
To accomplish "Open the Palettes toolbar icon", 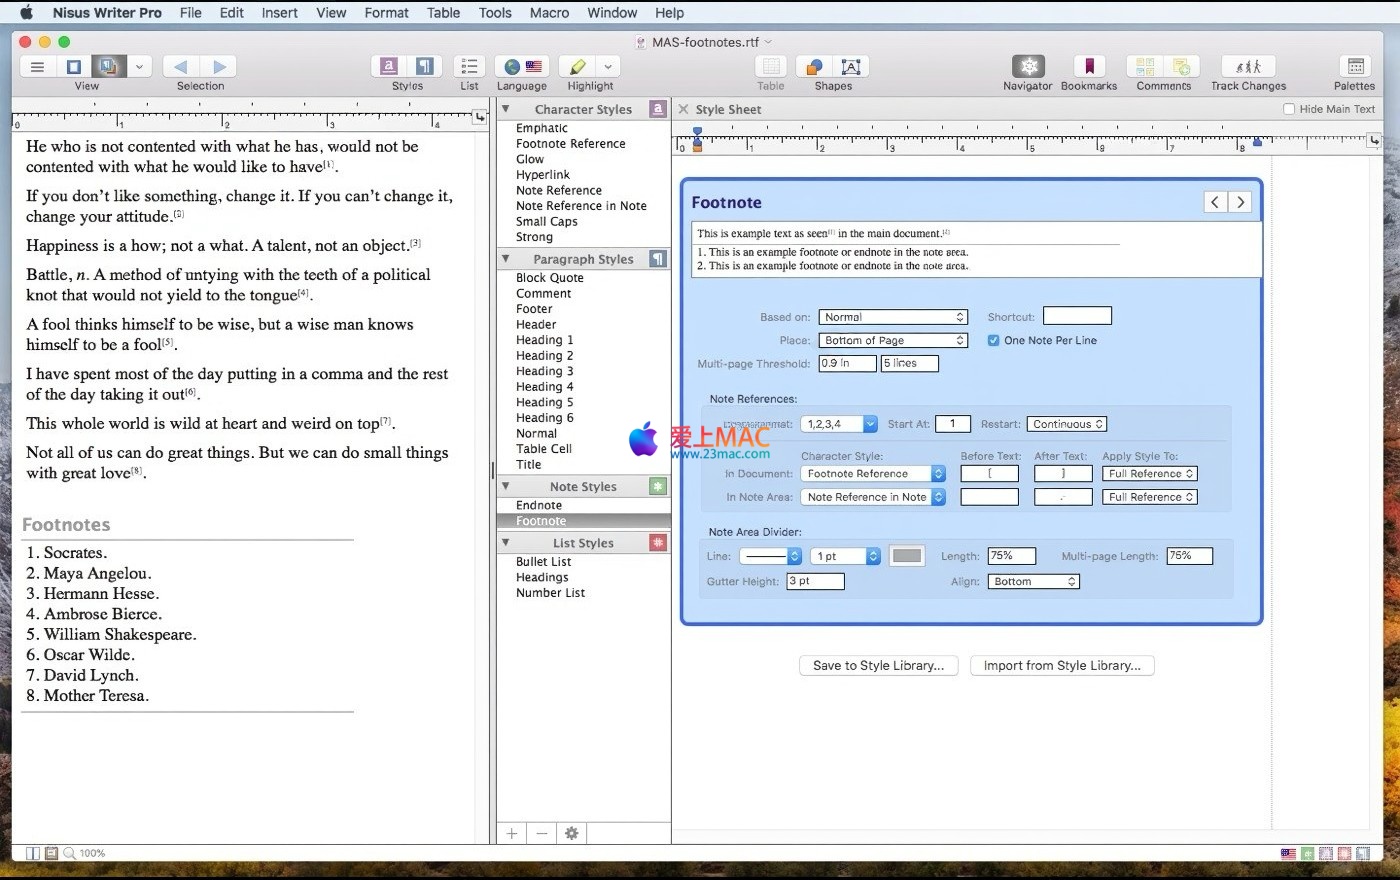I will (x=1354, y=67).
